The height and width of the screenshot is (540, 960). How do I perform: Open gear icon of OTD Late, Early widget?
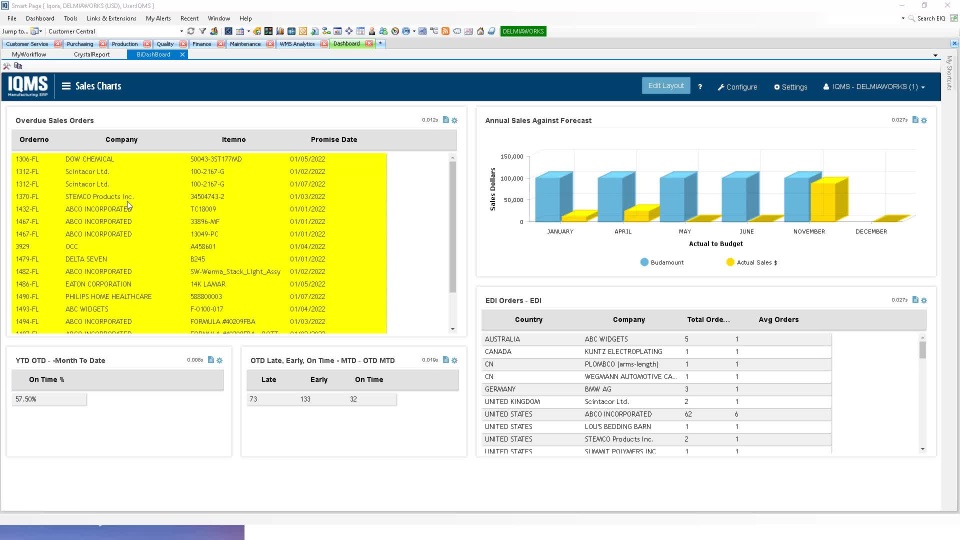(454, 360)
